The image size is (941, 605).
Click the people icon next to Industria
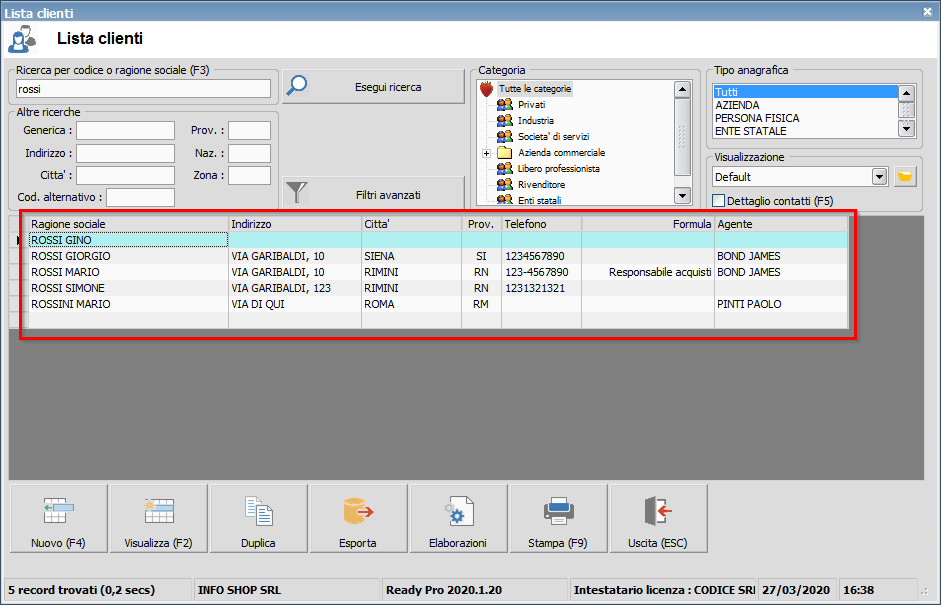pyautogui.click(x=505, y=121)
